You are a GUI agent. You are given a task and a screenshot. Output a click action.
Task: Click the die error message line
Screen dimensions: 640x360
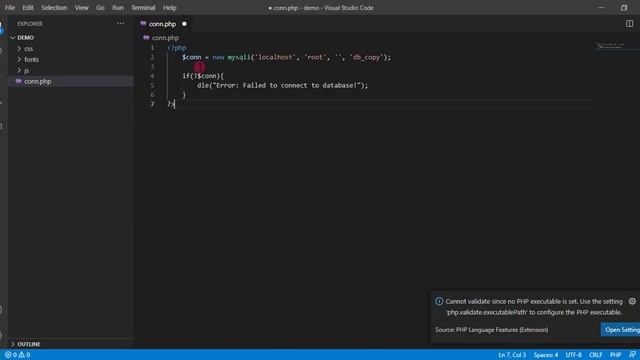[x=282, y=85]
